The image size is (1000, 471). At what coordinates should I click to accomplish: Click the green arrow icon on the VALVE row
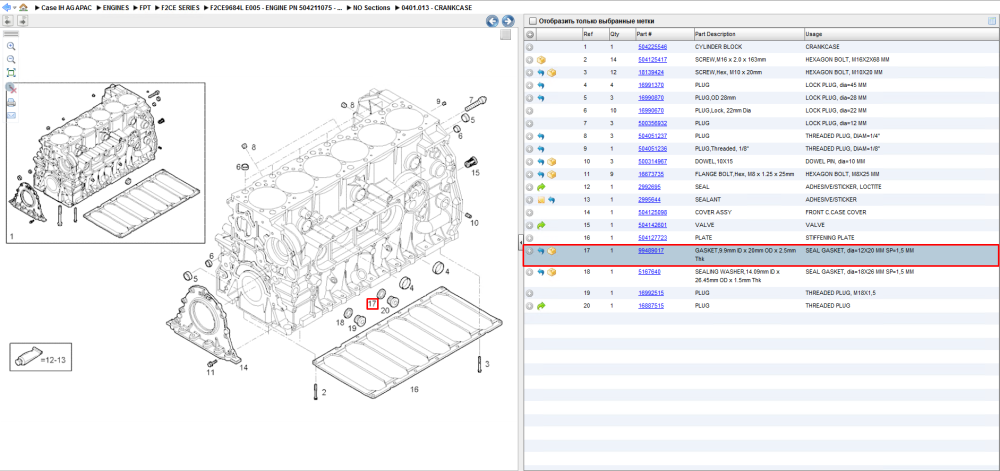(541, 225)
